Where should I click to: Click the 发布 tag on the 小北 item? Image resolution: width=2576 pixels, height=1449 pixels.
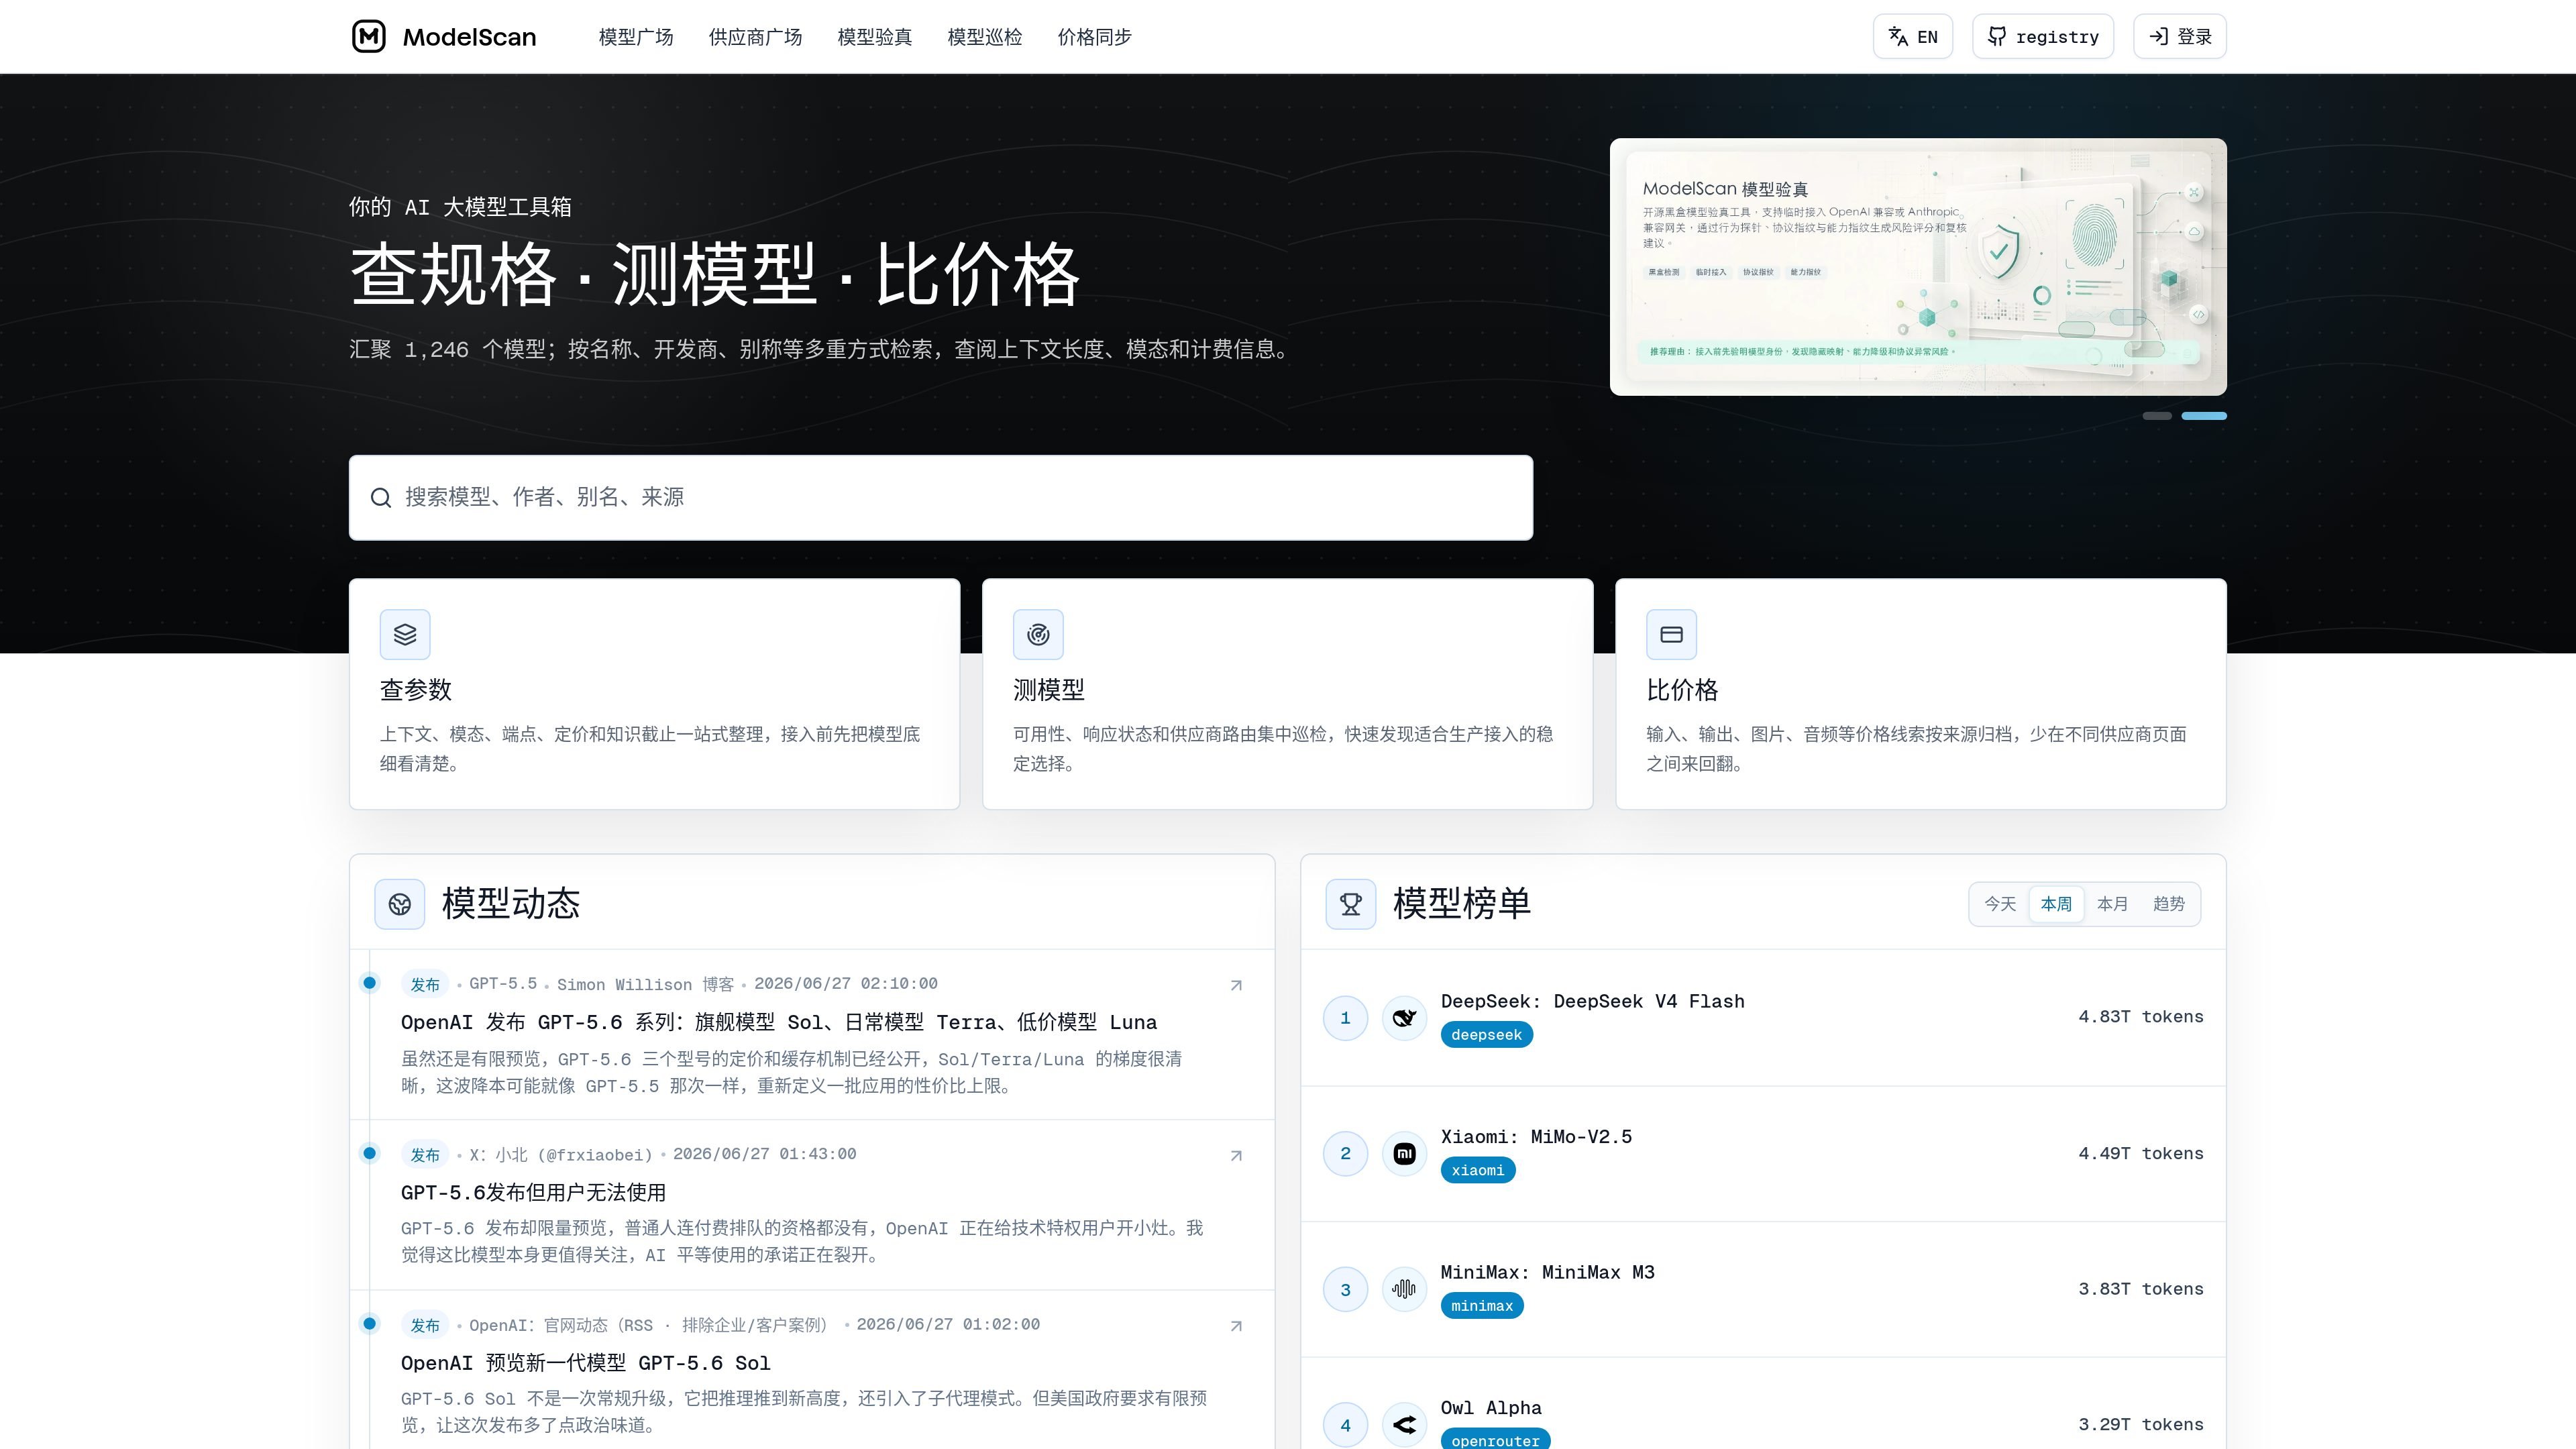coord(425,1155)
